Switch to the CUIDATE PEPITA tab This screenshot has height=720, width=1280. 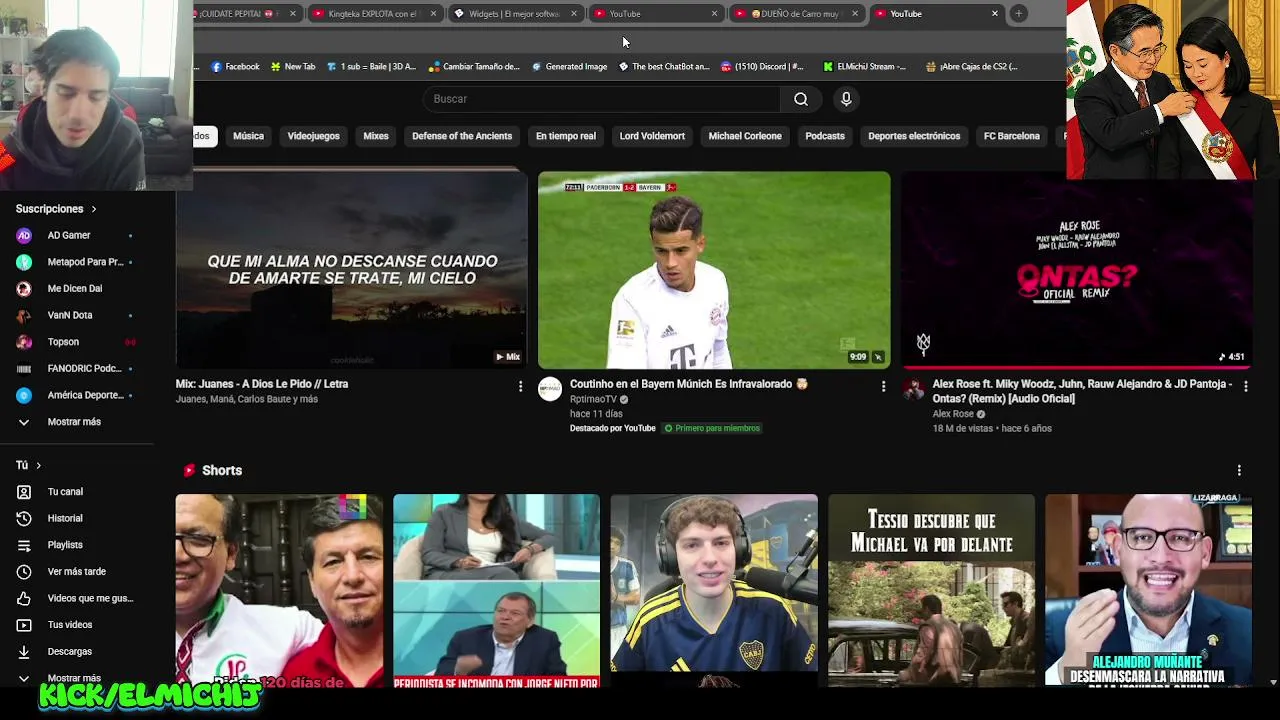click(247, 14)
